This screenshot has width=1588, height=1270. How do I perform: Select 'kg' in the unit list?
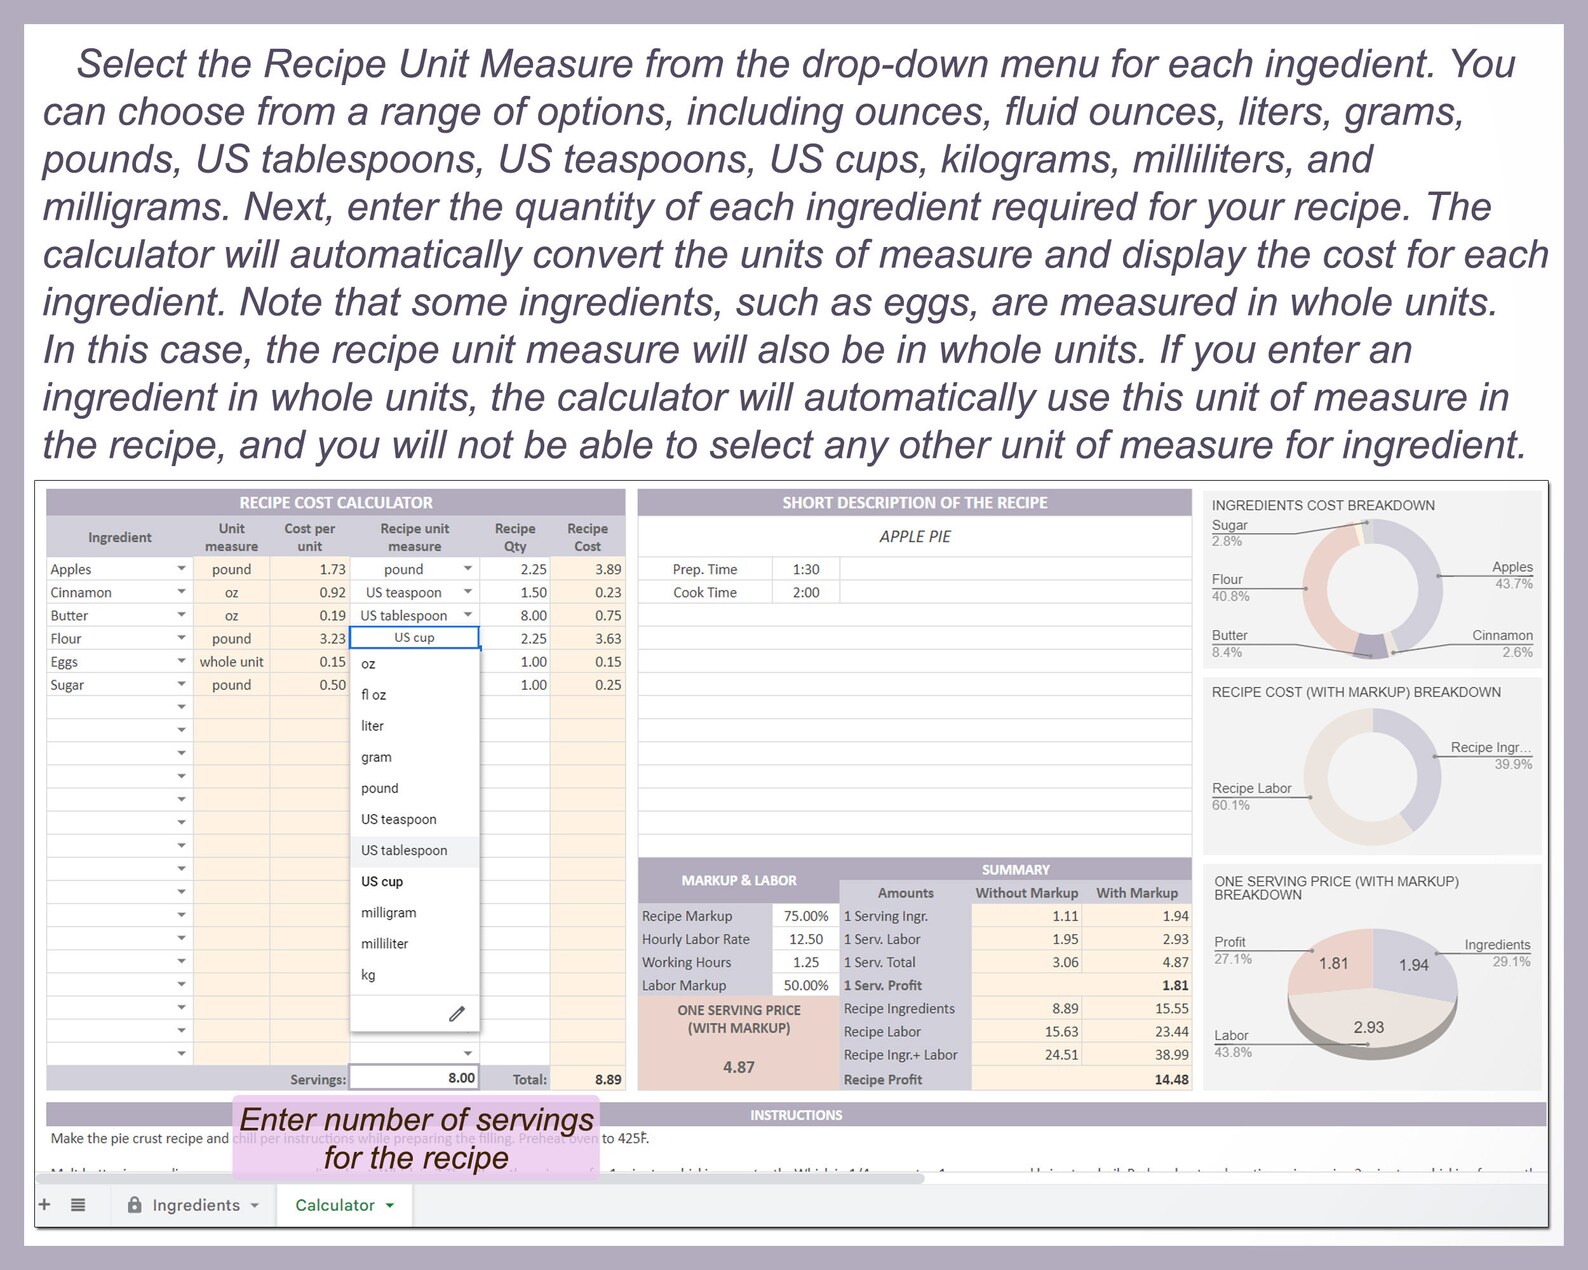(415, 974)
